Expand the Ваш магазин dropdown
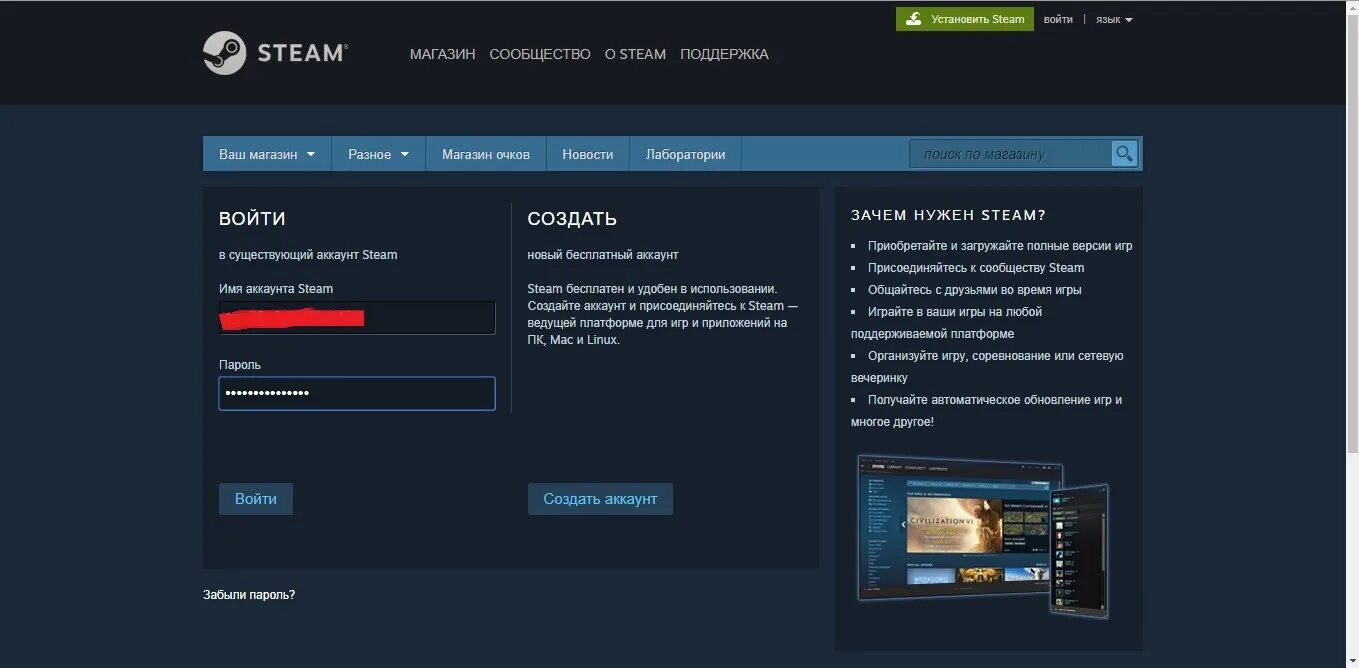 tap(267, 154)
